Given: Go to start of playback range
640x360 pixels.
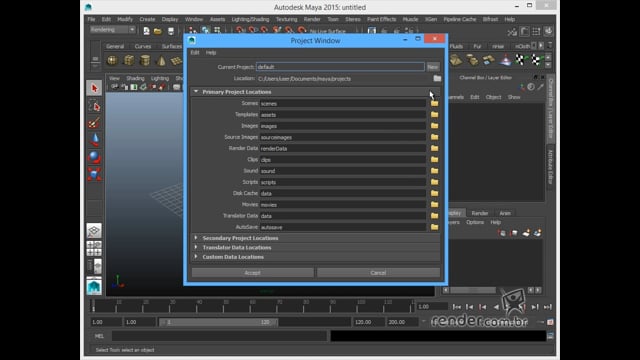Looking at the screenshot, I should 457,307.
